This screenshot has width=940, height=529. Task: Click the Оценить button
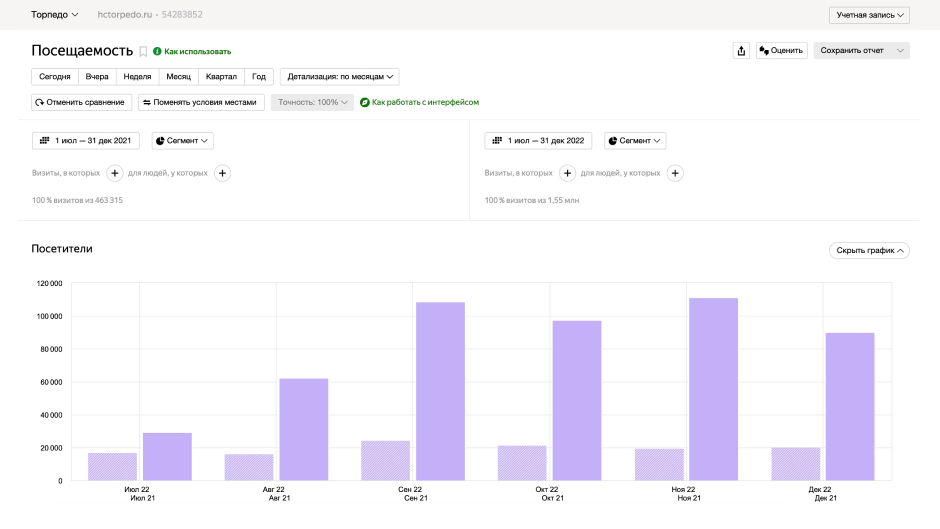pyautogui.click(x=782, y=51)
